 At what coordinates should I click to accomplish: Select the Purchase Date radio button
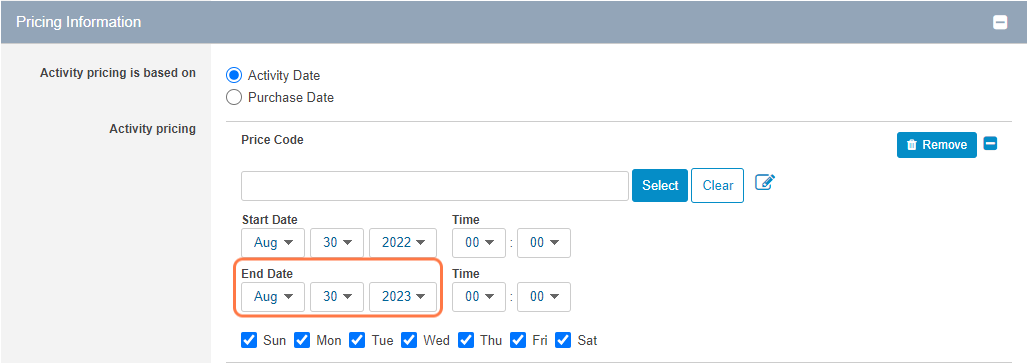(234, 98)
